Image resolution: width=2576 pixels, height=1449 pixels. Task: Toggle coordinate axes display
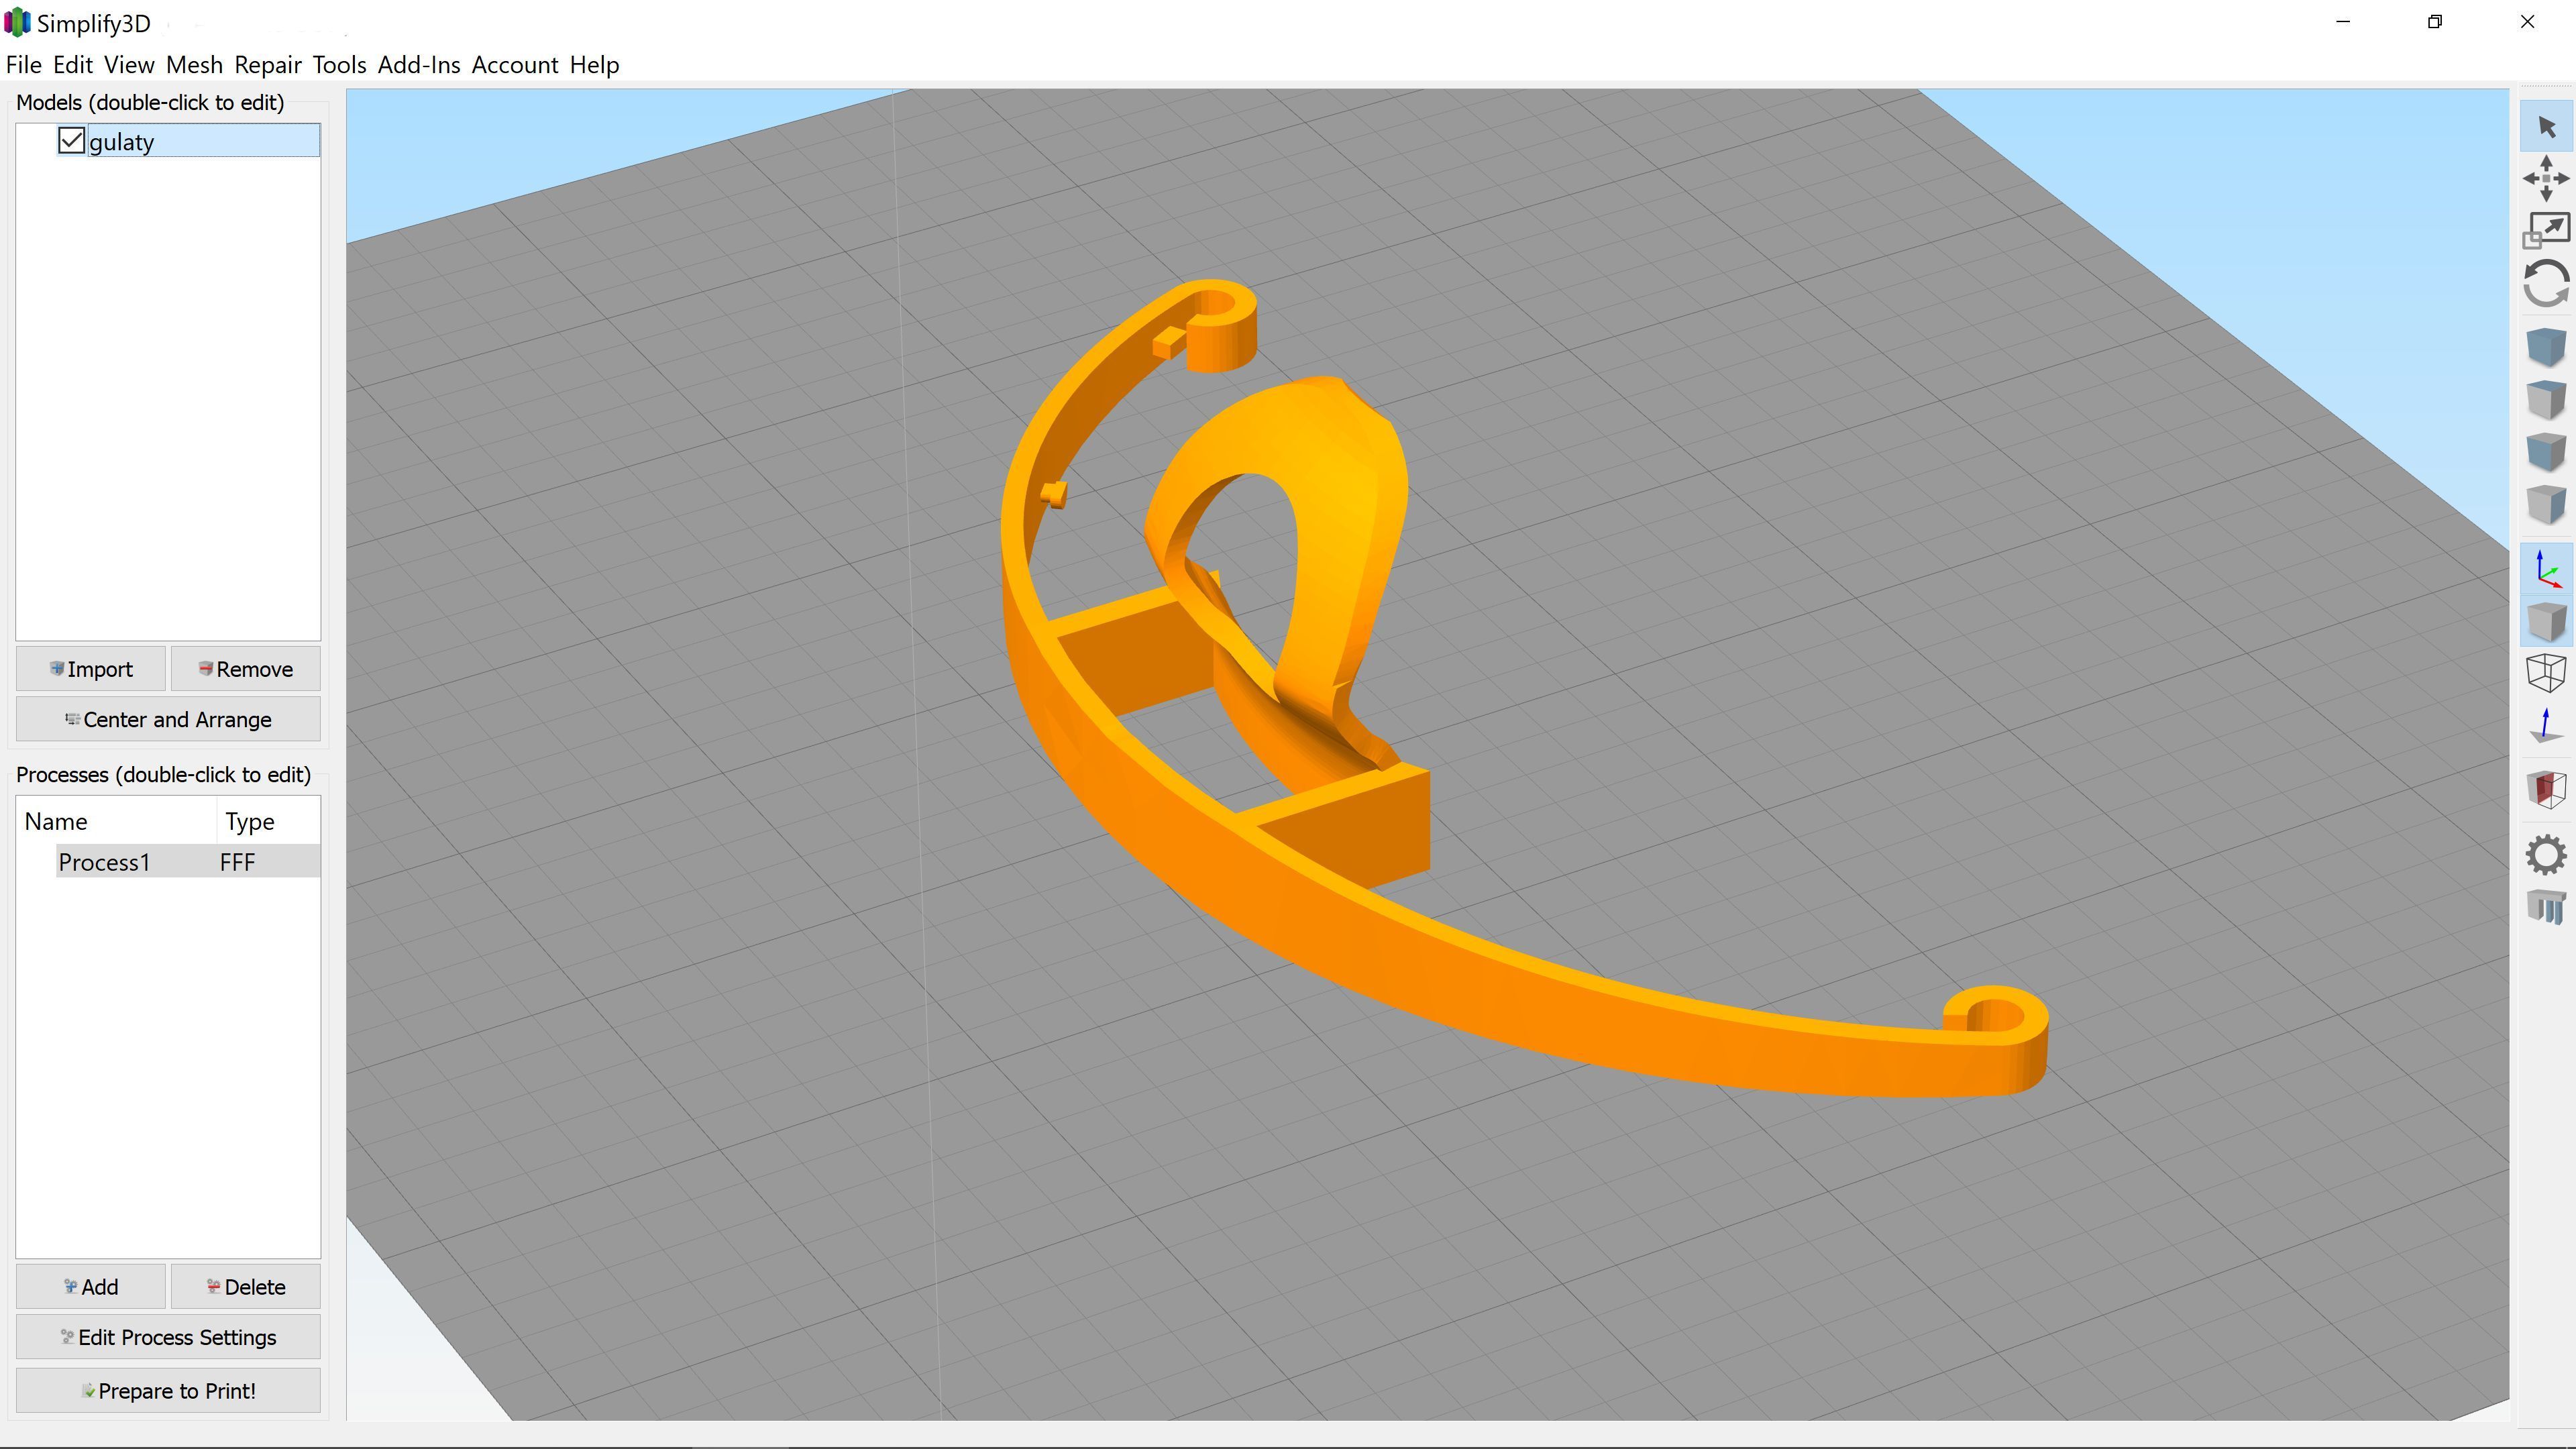point(2546,569)
